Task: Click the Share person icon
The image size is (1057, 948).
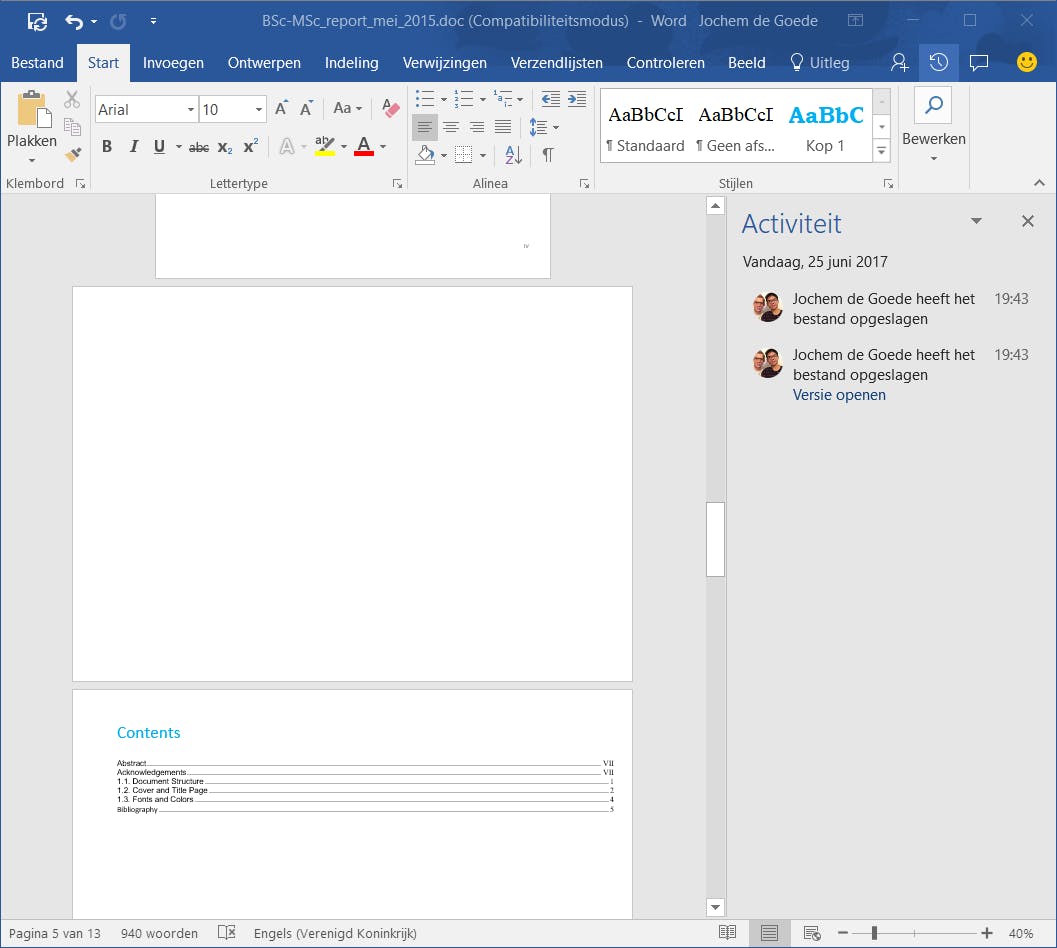Action: click(x=899, y=62)
